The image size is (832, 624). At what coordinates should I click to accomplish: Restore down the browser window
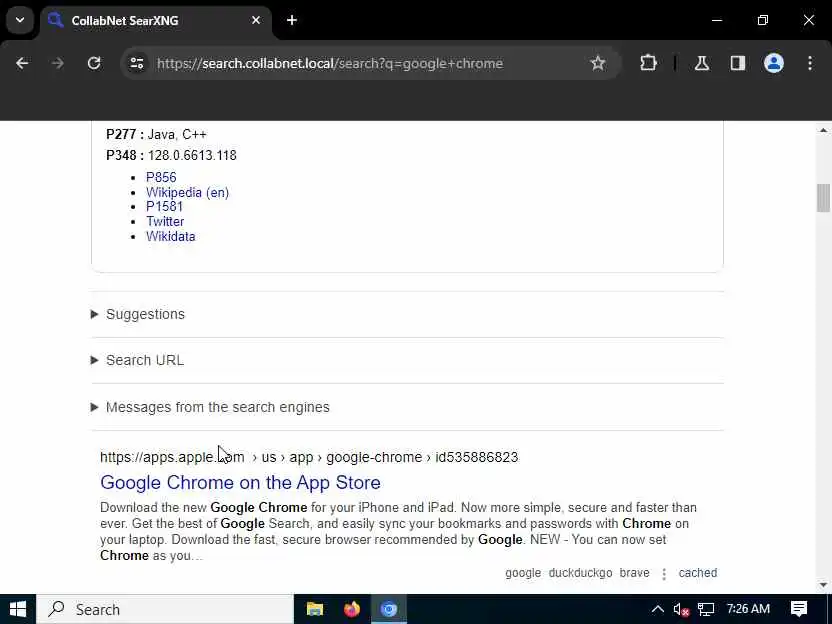tap(762, 20)
